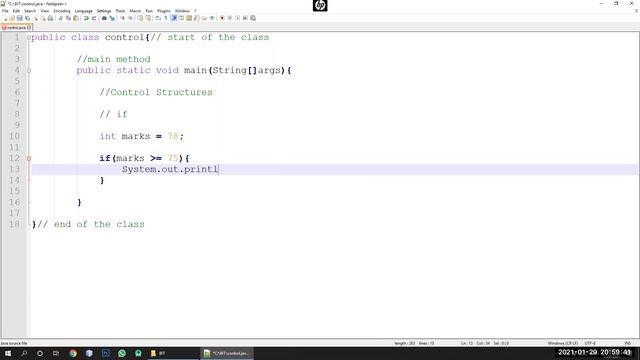
Task: Click UTF-8 encoding in status bar
Action: (590, 343)
